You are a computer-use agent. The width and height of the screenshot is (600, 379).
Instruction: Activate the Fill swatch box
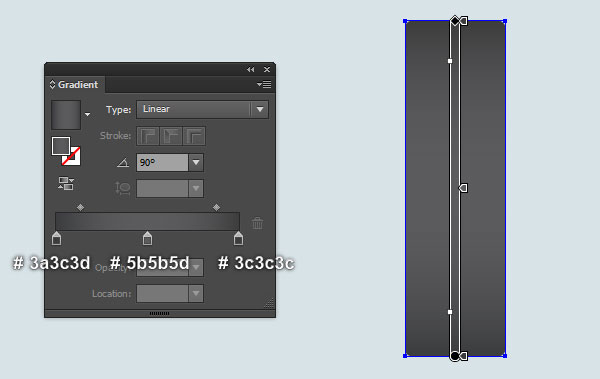pyautogui.click(x=61, y=146)
